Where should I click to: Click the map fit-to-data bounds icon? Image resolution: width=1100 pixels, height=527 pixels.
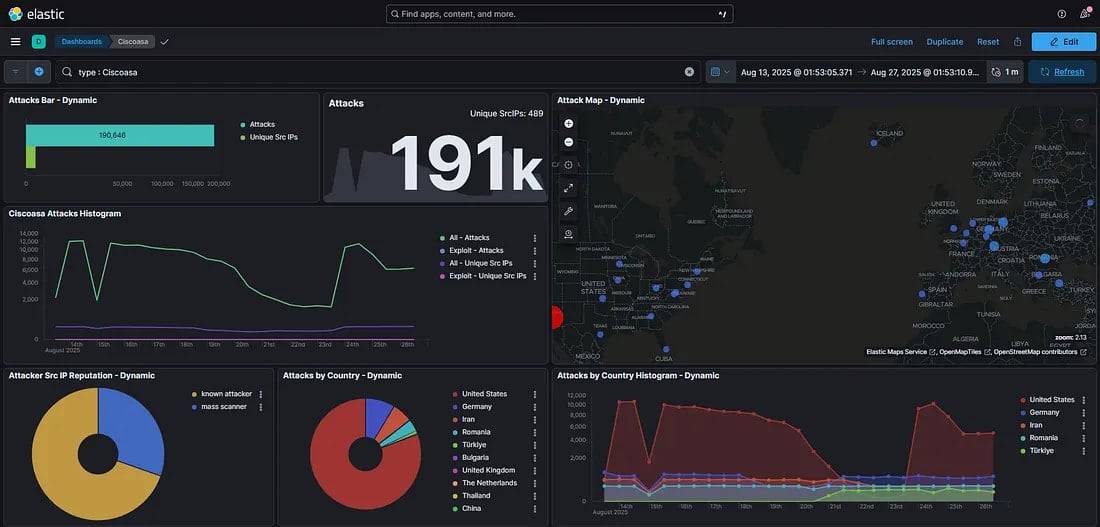[x=569, y=188]
